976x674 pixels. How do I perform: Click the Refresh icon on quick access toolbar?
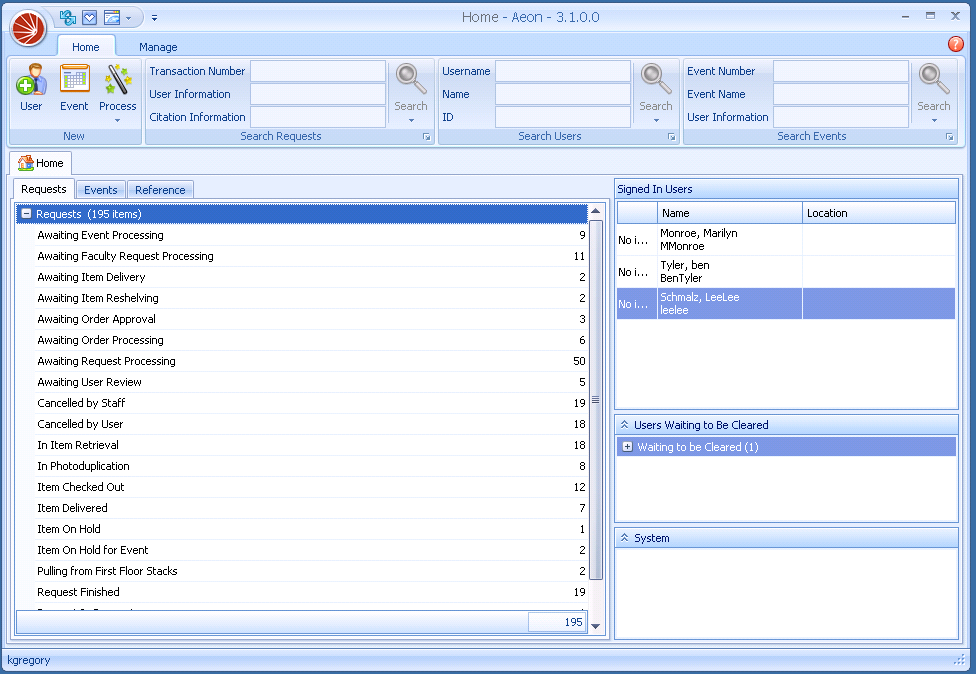(66, 17)
